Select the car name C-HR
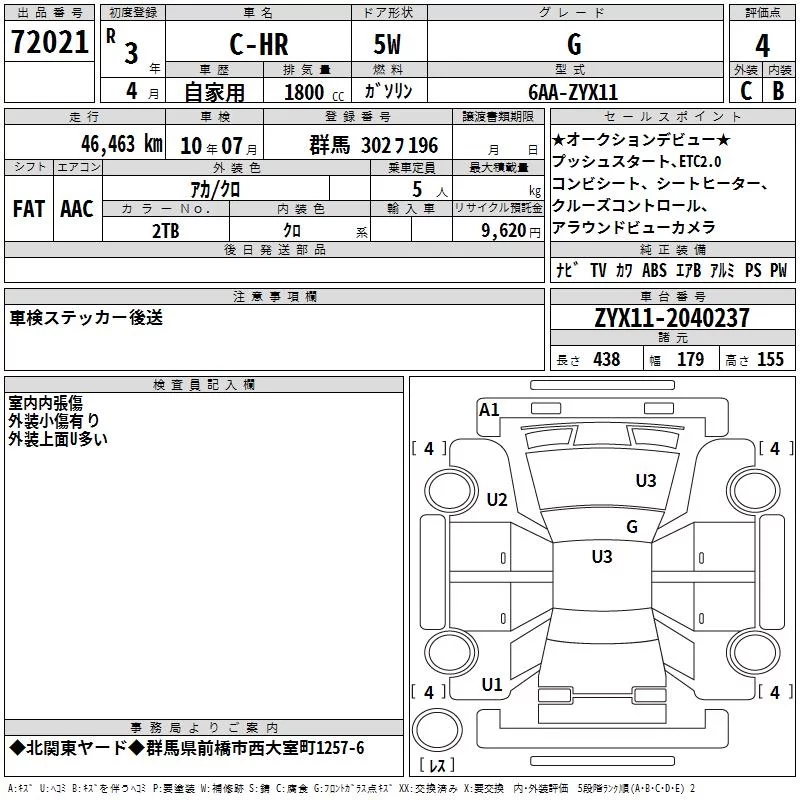The height and width of the screenshot is (800, 800). point(259,44)
